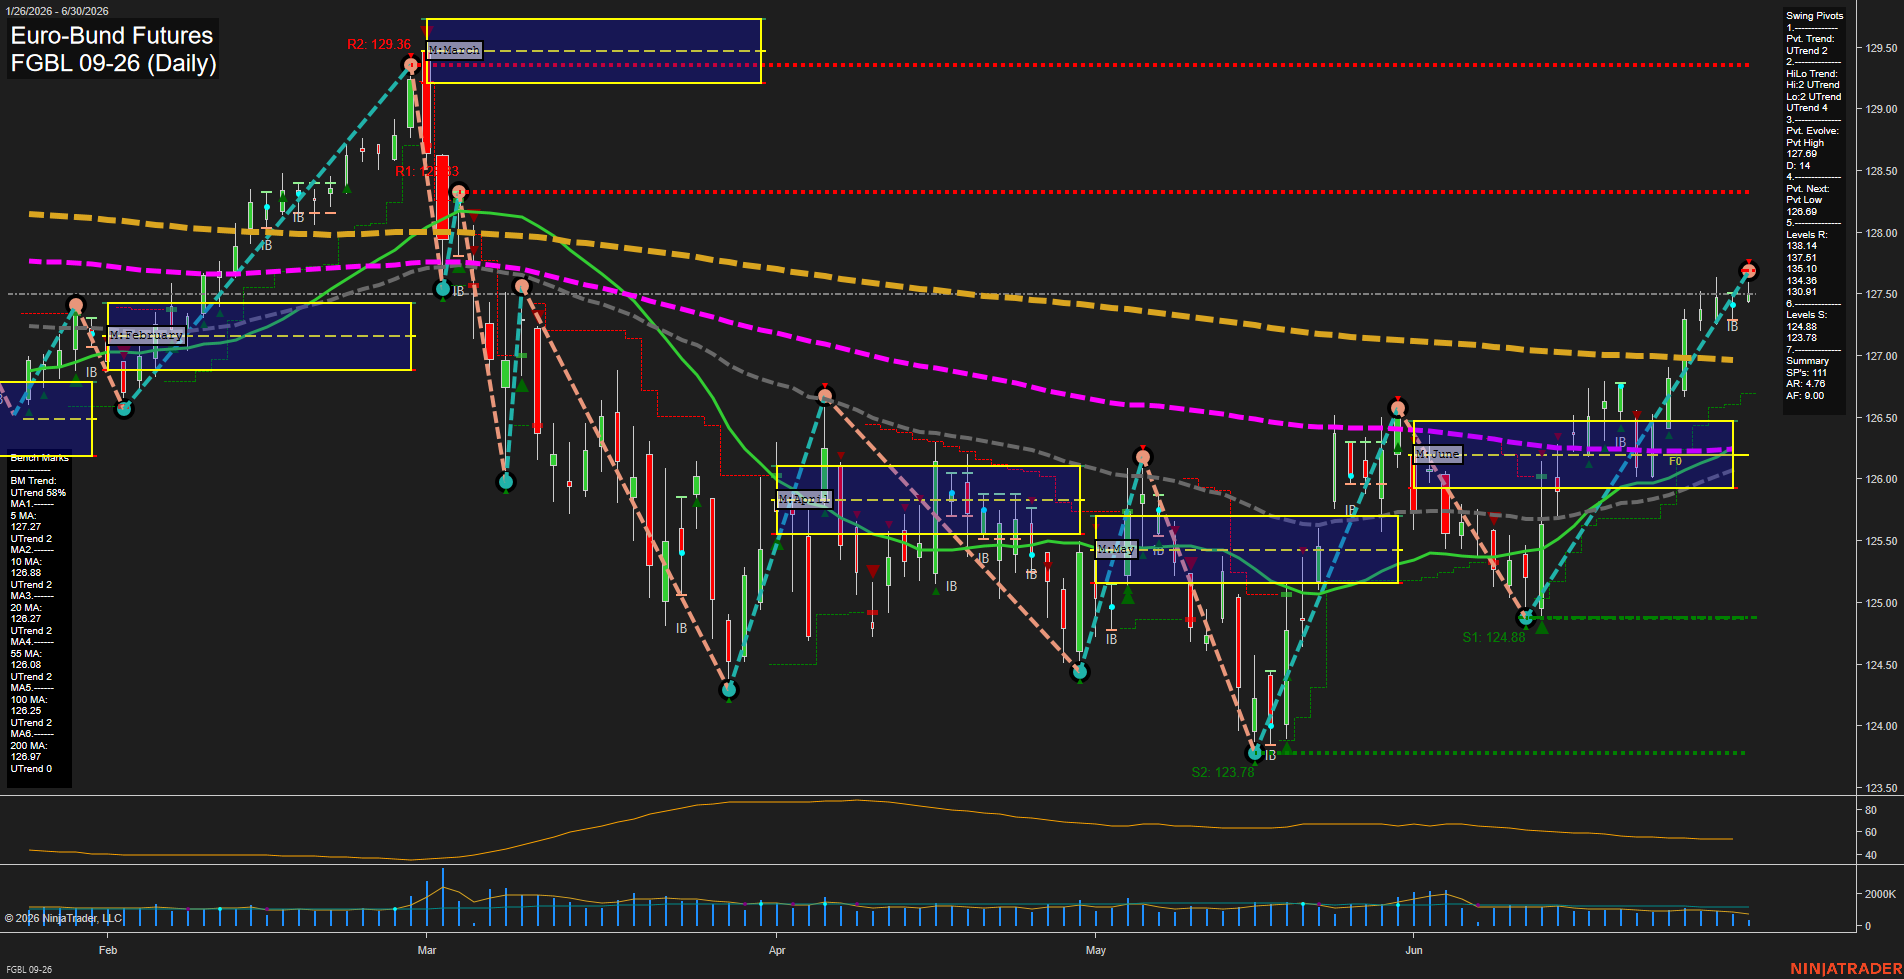This screenshot has height=979, width=1904.
Task: Click the Apr label on the time axis
Action: (x=777, y=950)
